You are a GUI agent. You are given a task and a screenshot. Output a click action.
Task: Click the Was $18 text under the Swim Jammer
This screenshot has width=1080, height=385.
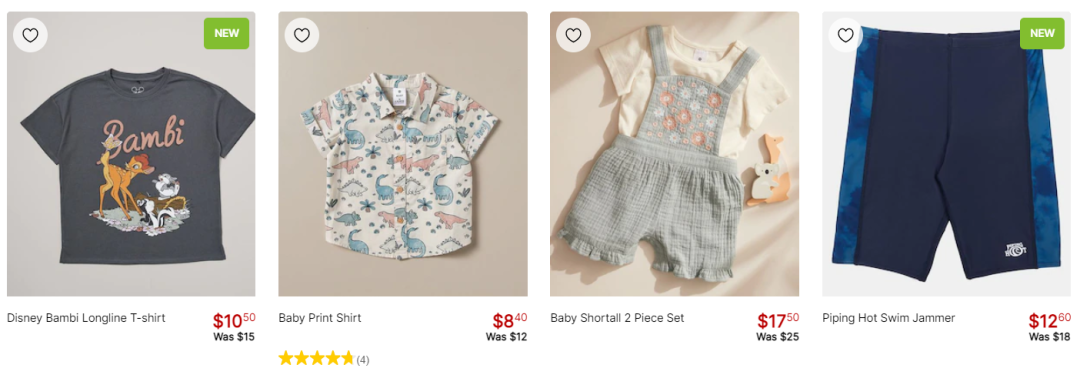(x=1050, y=337)
